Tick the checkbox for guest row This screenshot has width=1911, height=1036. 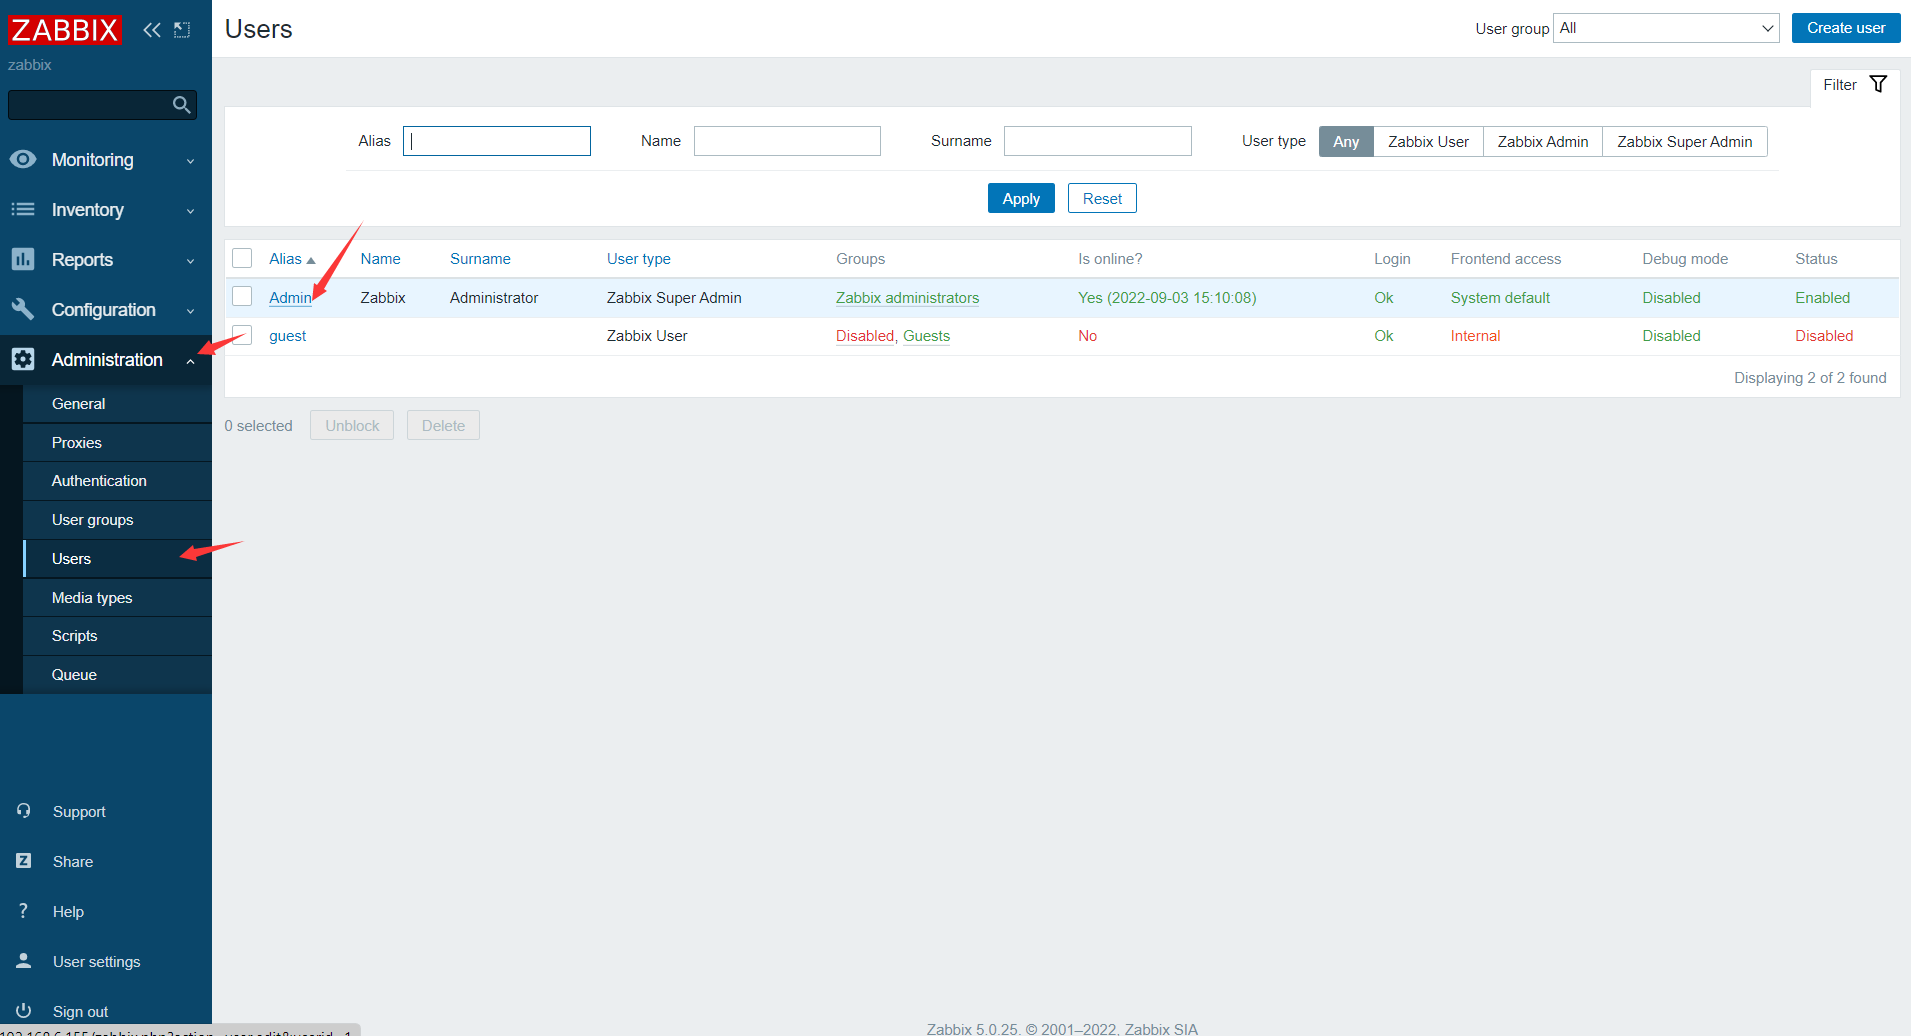(x=242, y=334)
